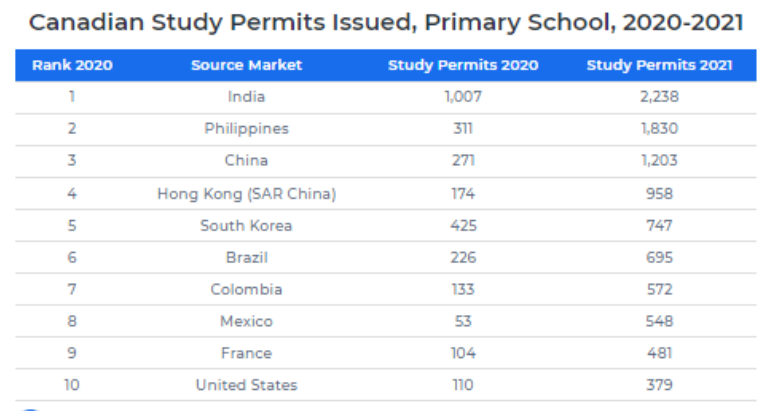Click the United States cell
This screenshot has height=411, width=776.
tap(246, 385)
